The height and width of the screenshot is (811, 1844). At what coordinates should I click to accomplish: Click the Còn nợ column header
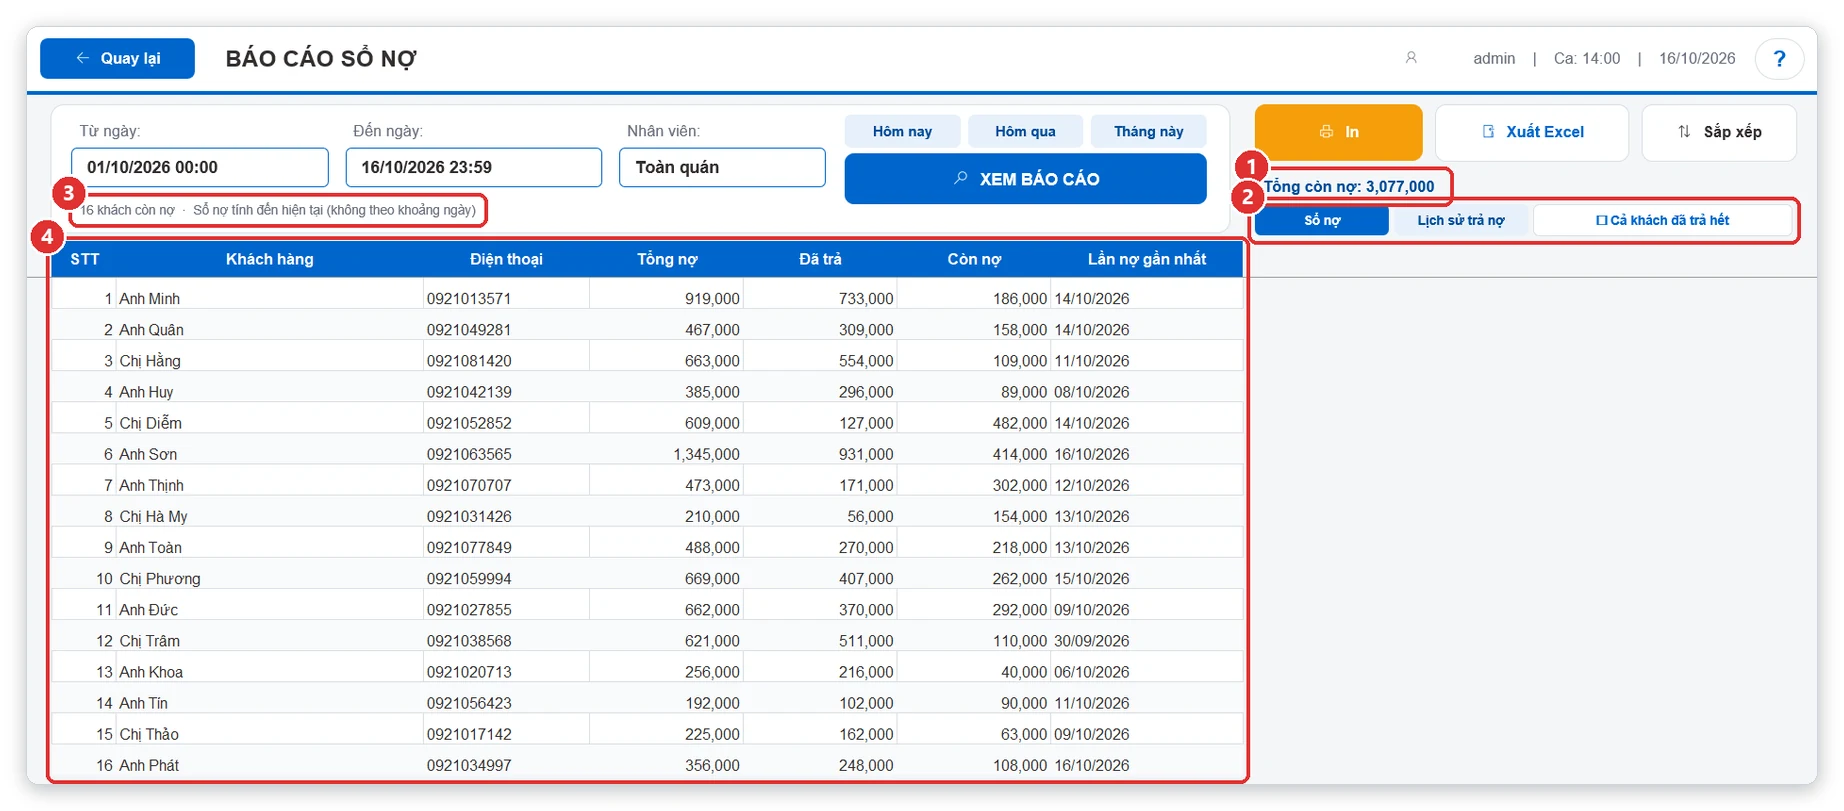pos(974,259)
